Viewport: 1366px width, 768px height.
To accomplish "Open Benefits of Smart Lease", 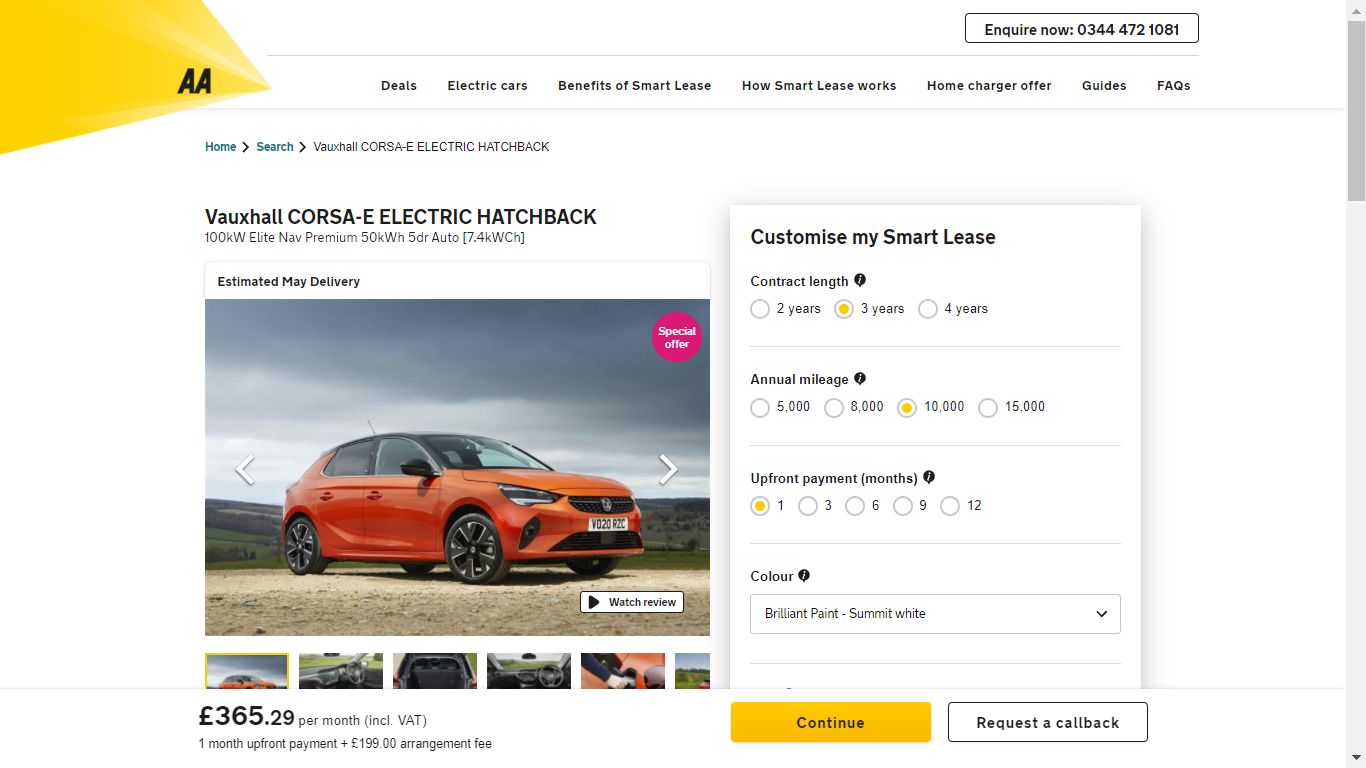I will click(x=635, y=86).
